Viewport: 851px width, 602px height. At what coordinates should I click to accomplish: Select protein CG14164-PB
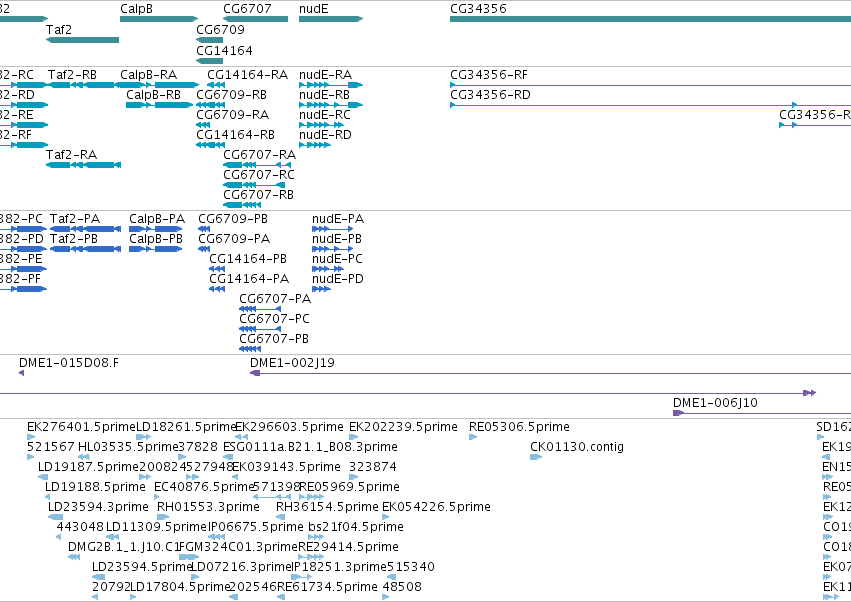pos(248,259)
